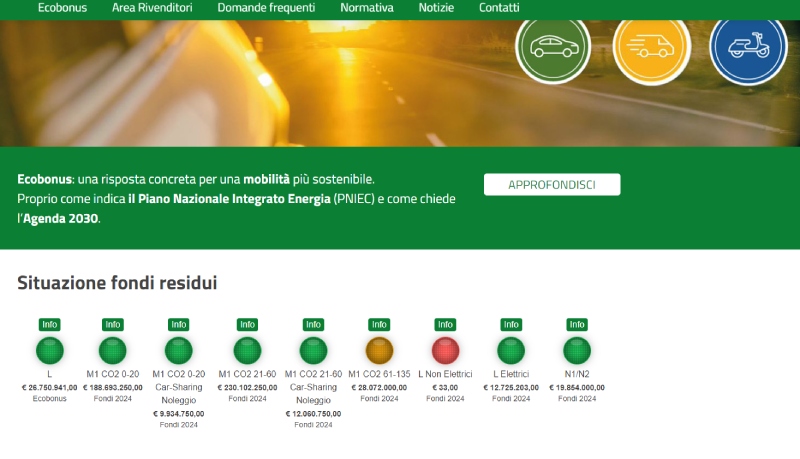Click Info button above L Elettrici
This screenshot has width=800, height=459.
pyautogui.click(x=511, y=324)
